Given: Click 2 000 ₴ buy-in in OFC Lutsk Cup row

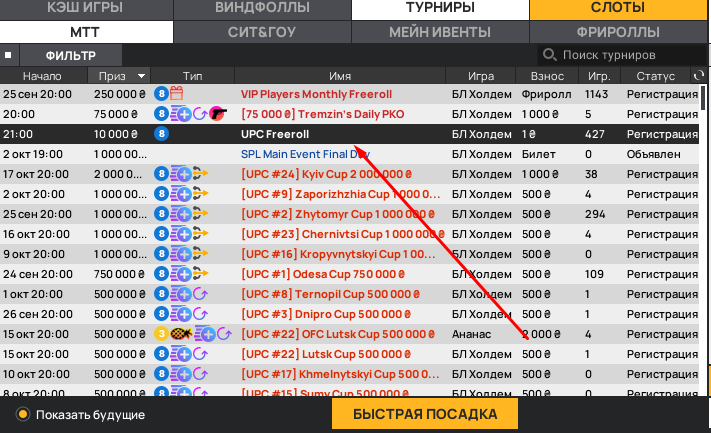Looking at the screenshot, I should [541, 334].
